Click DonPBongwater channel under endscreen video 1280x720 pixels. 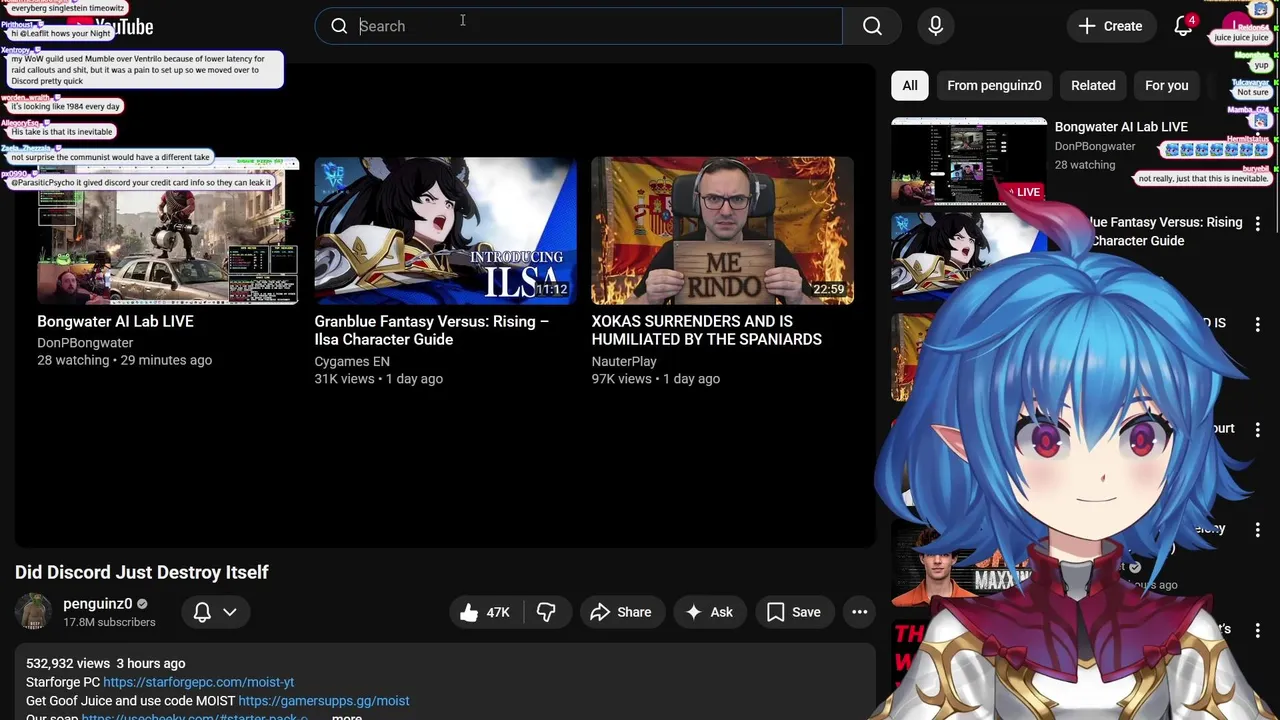(x=85, y=342)
